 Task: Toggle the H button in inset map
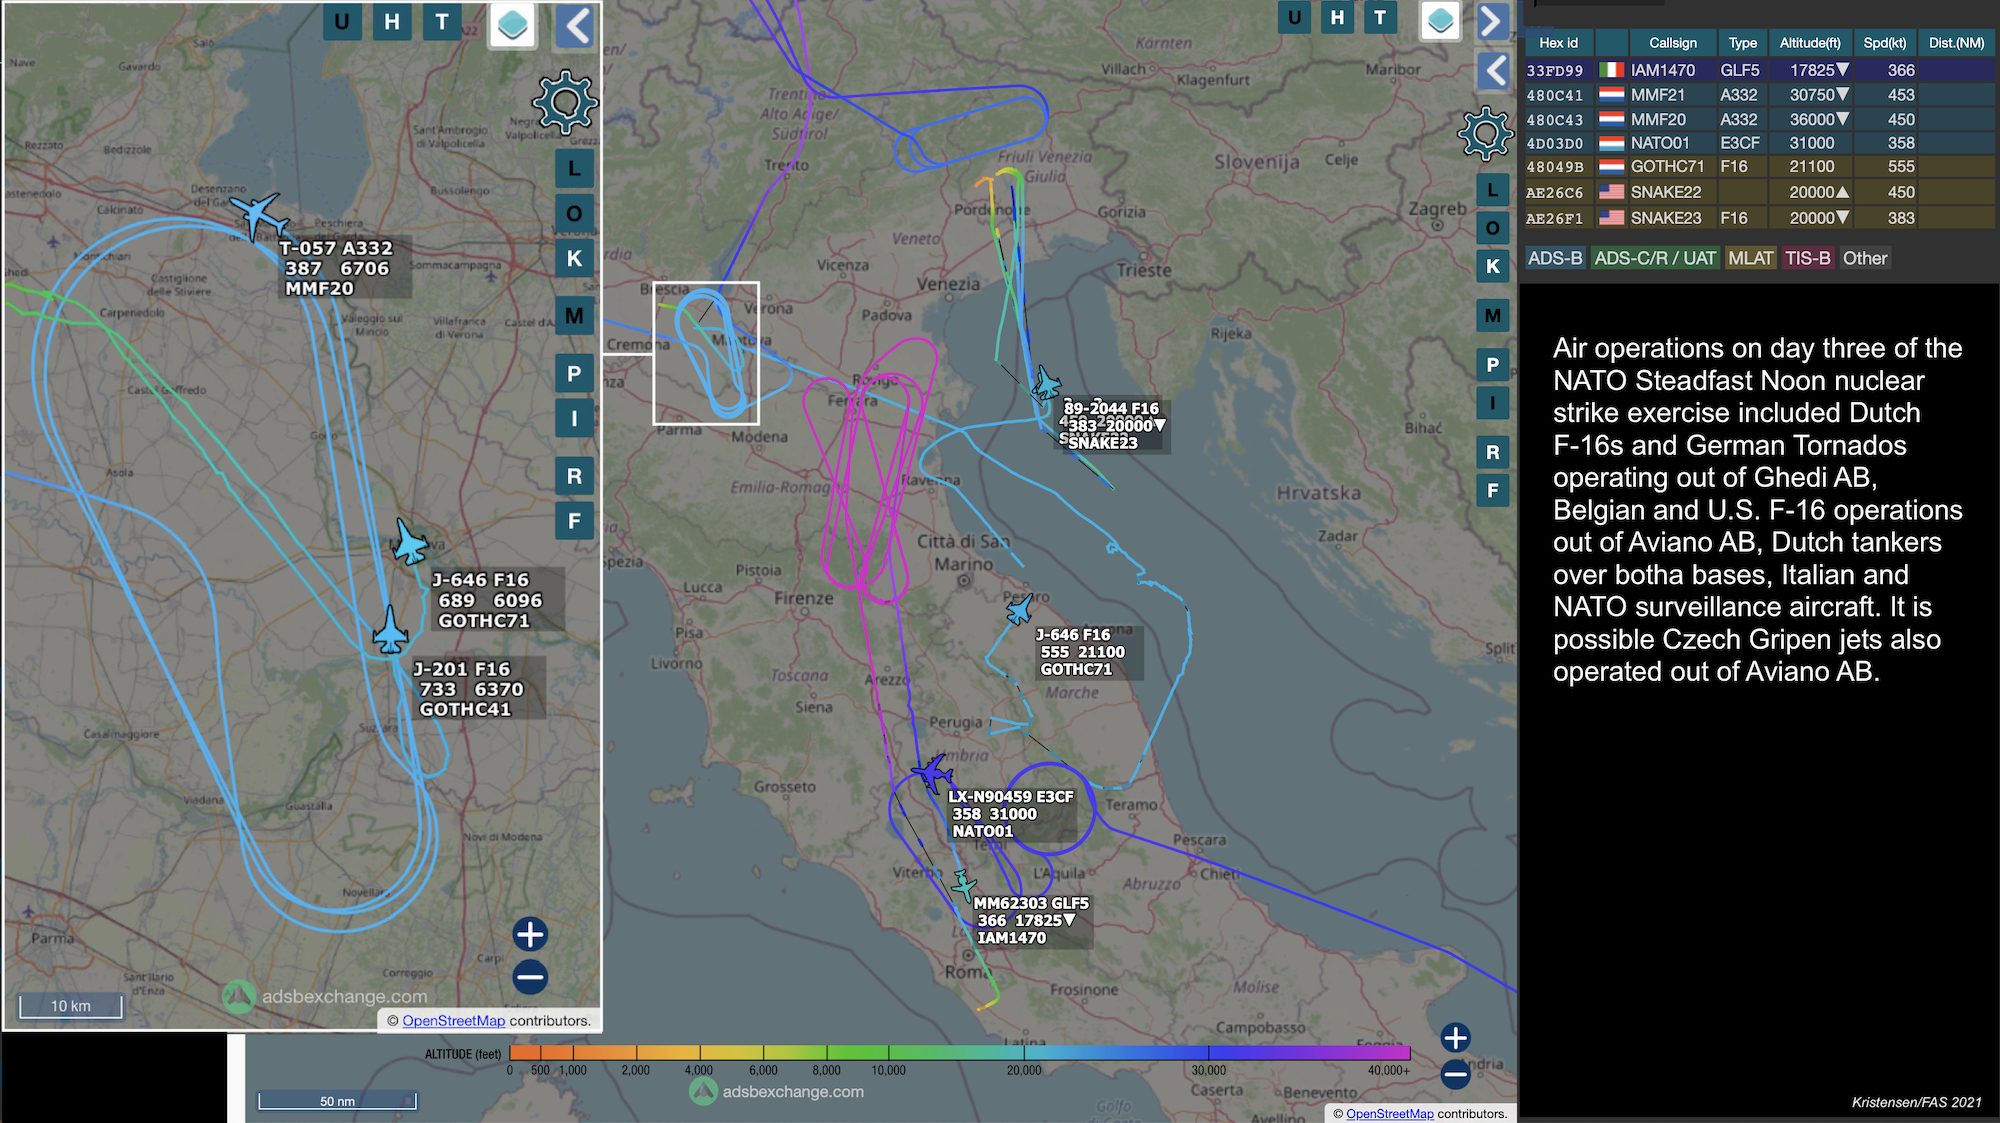(x=392, y=22)
